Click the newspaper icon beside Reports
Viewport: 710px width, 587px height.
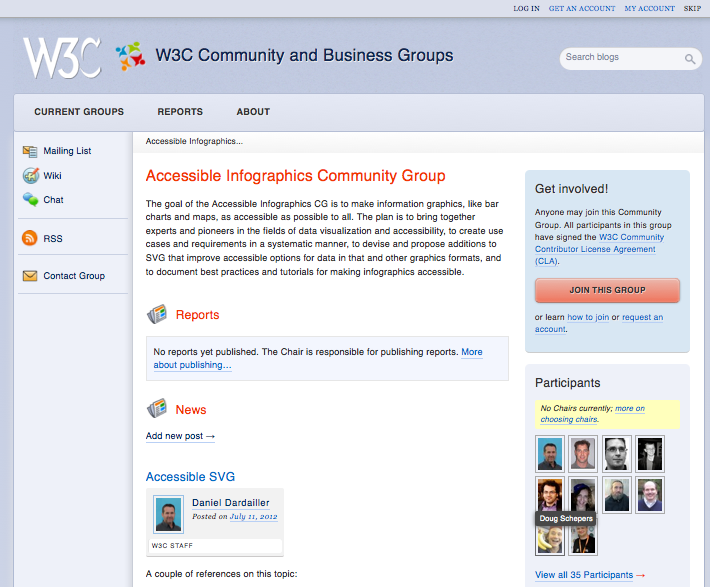(x=157, y=315)
